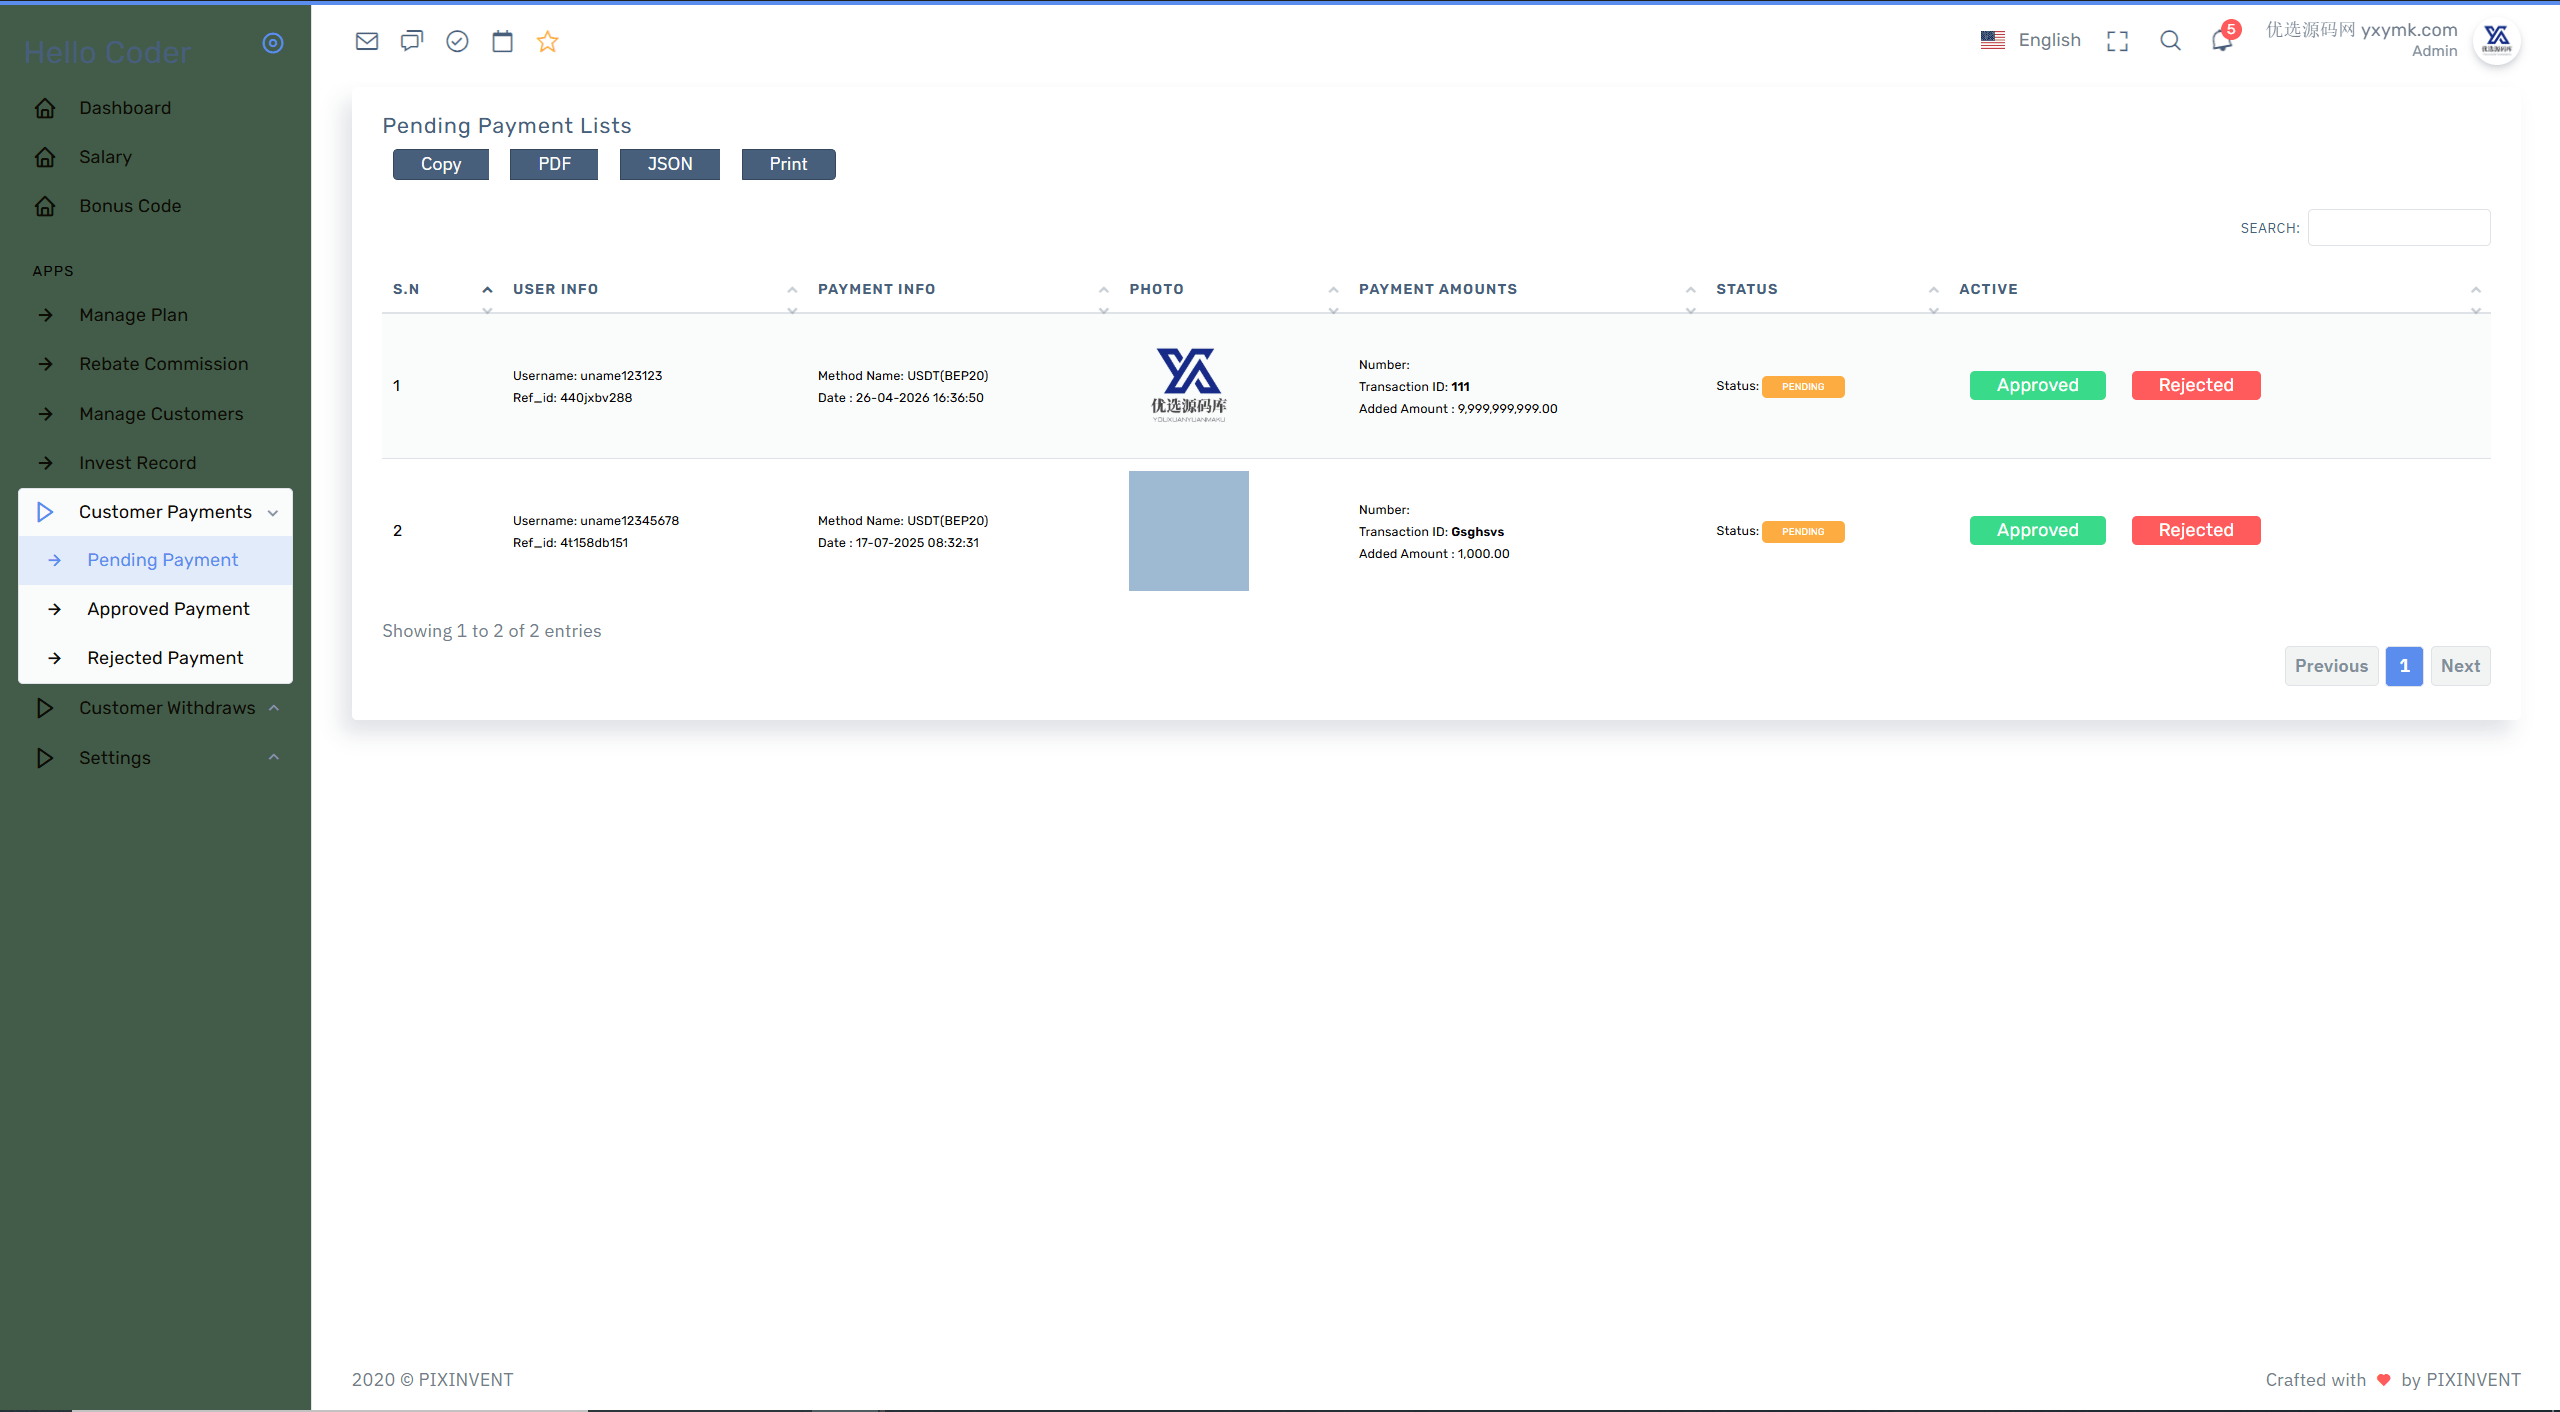Select Approved Payment submenu item
This screenshot has height=1412, width=2560.
point(156,609)
